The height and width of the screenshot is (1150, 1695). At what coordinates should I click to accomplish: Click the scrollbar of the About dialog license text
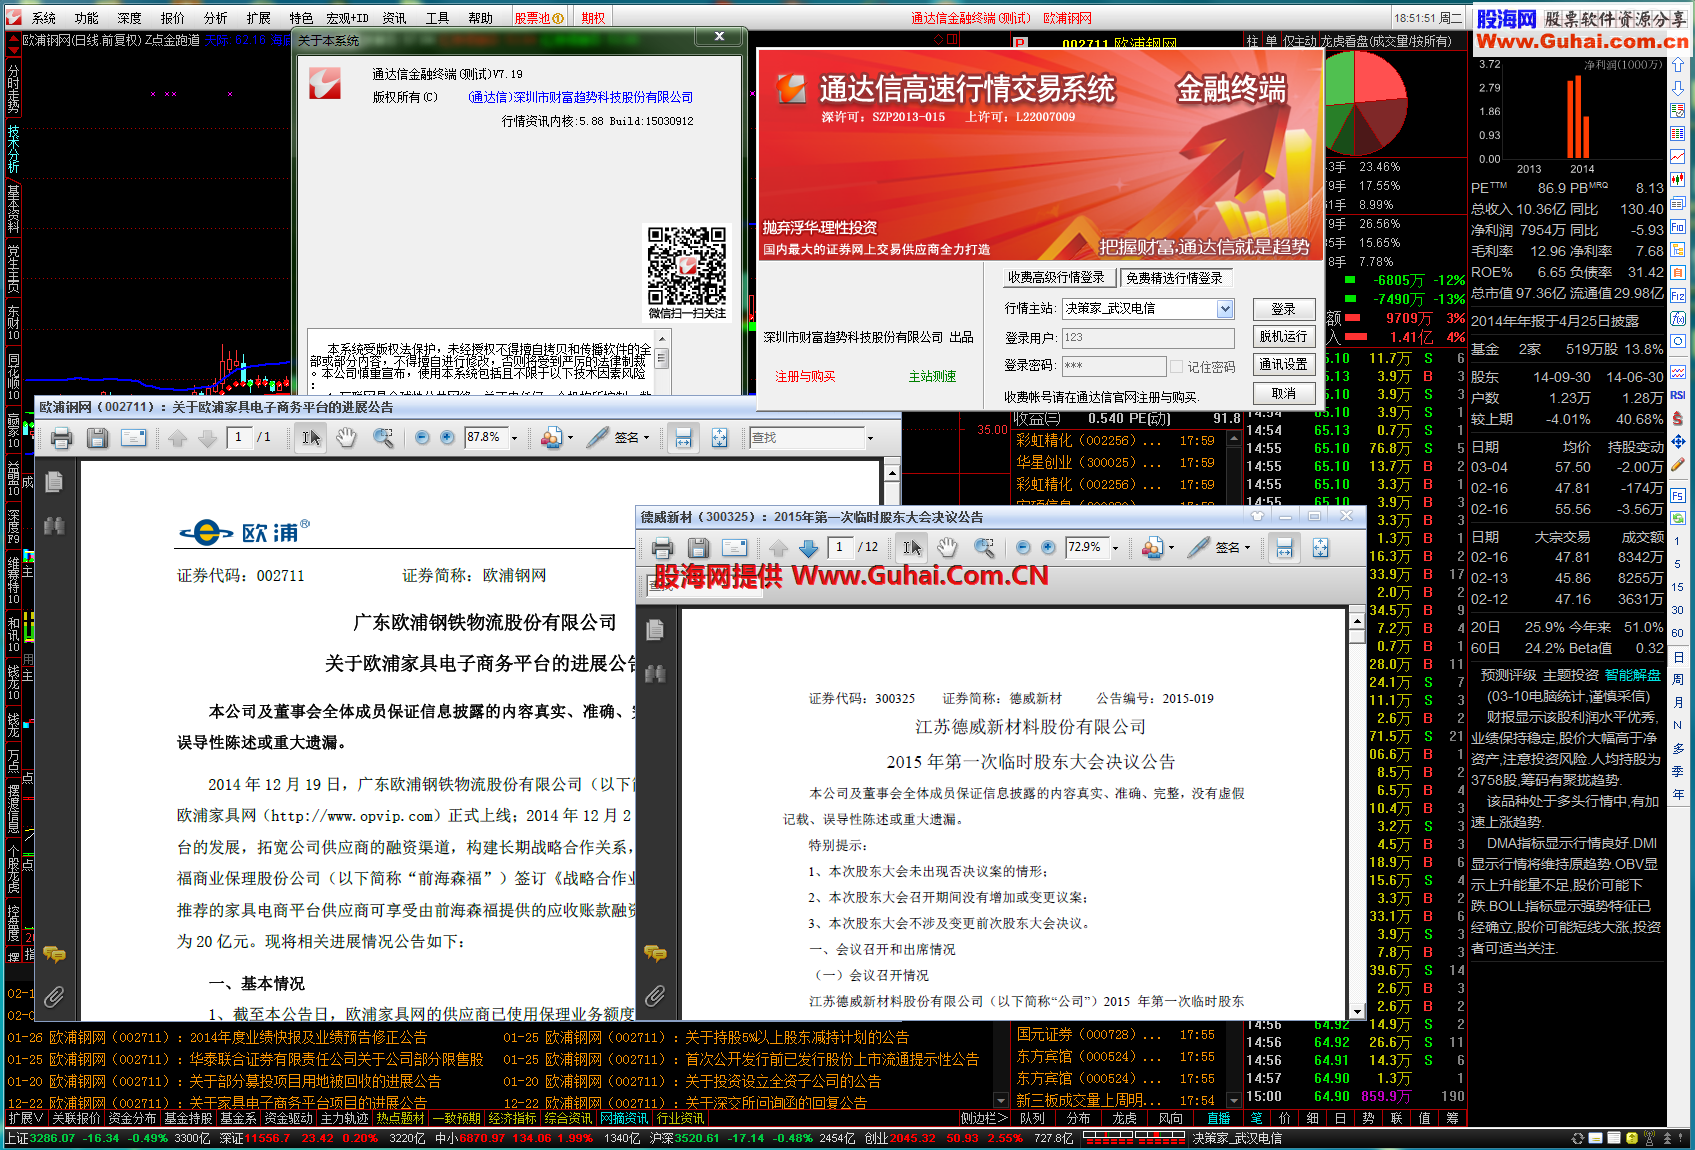coord(661,364)
